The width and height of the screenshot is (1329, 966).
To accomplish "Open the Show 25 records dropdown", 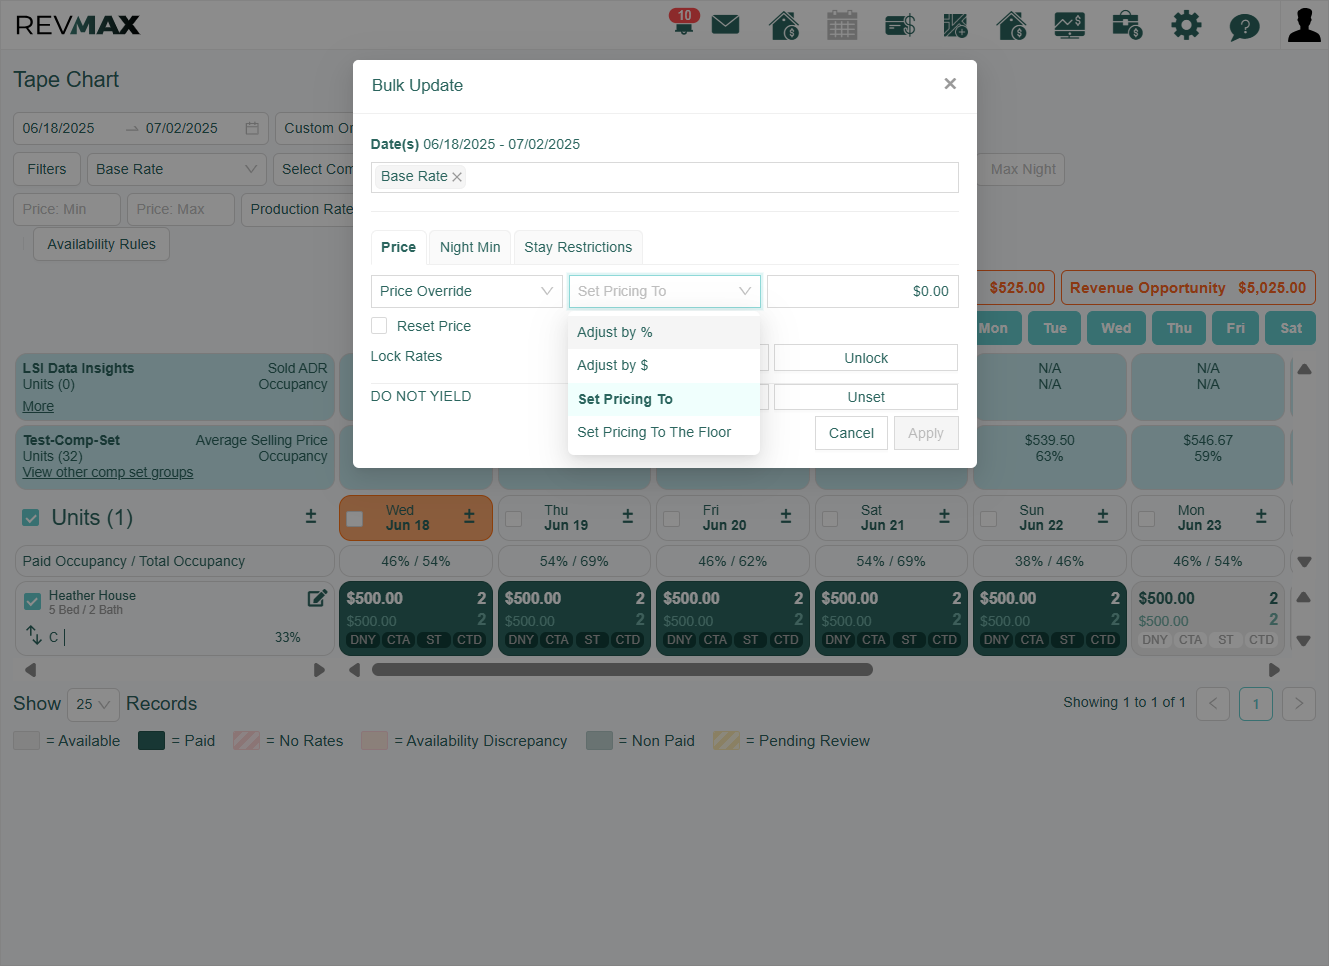I will pos(93,704).
